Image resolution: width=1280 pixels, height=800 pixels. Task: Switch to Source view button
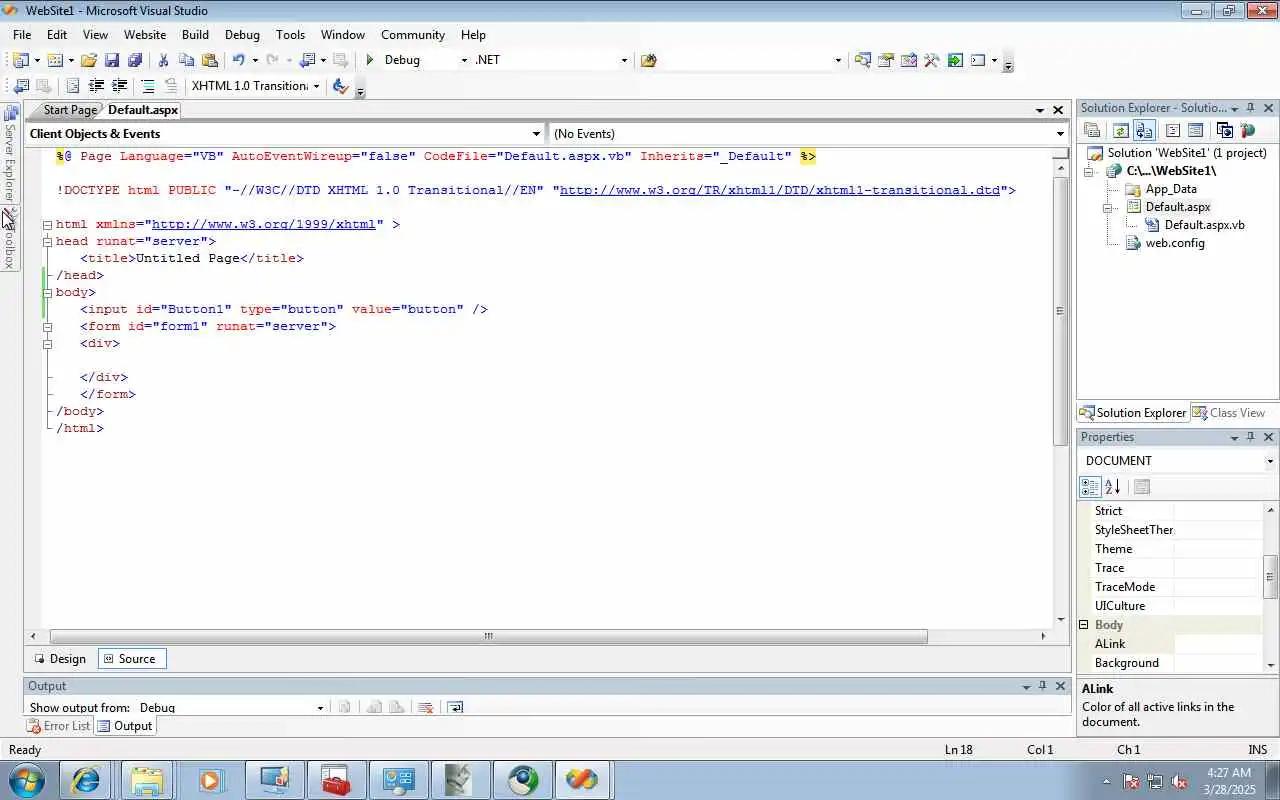click(130, 659)
